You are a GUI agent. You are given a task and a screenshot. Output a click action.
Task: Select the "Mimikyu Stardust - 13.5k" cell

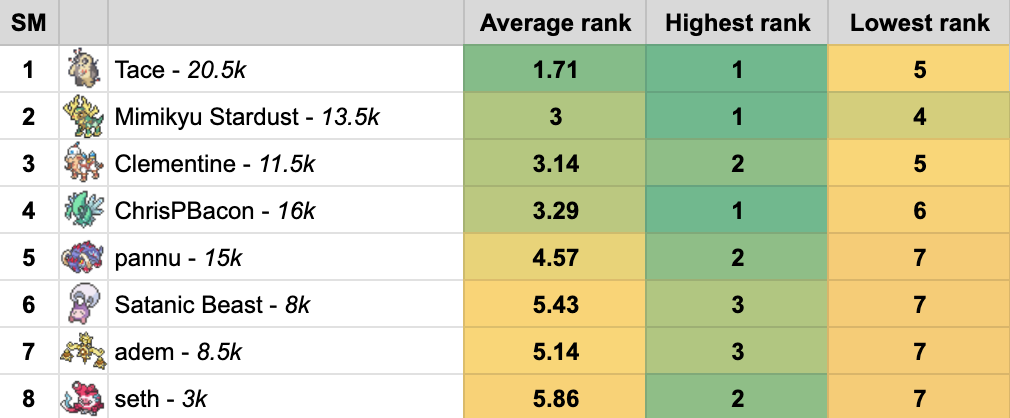[247, 116]
